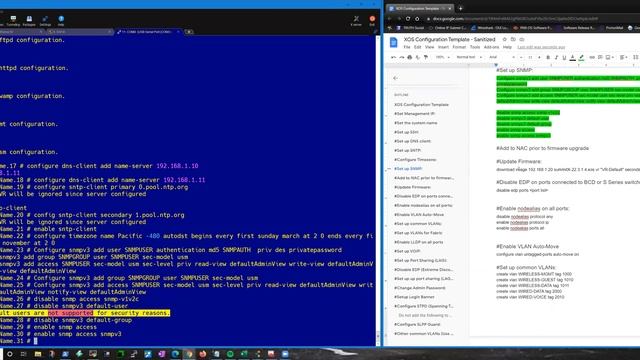Image resolution: width=640 pixels, height=360 pixels.
Task: Open the Insert menu in Google Docs
Action: 443,47
